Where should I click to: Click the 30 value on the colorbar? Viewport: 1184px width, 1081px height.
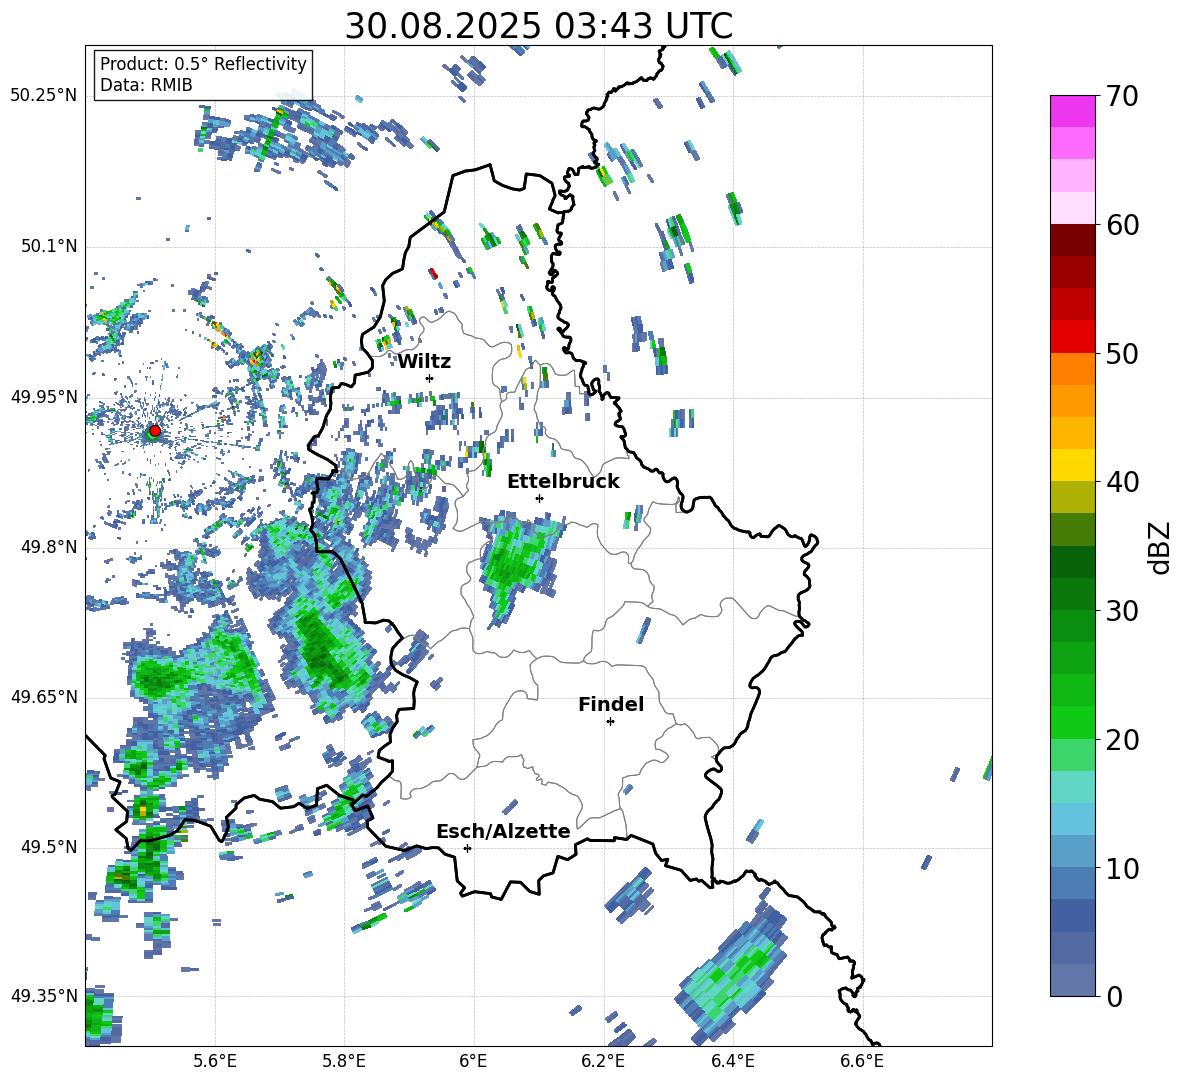[1122, 611]
